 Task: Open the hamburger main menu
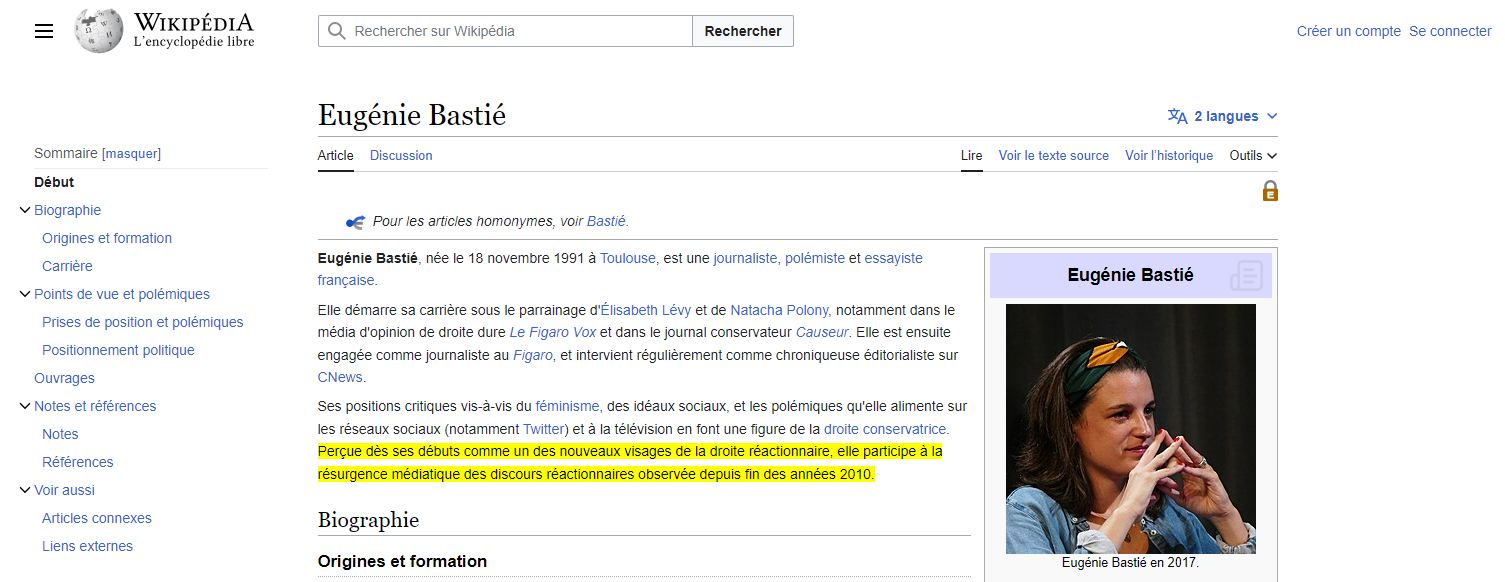43,31
